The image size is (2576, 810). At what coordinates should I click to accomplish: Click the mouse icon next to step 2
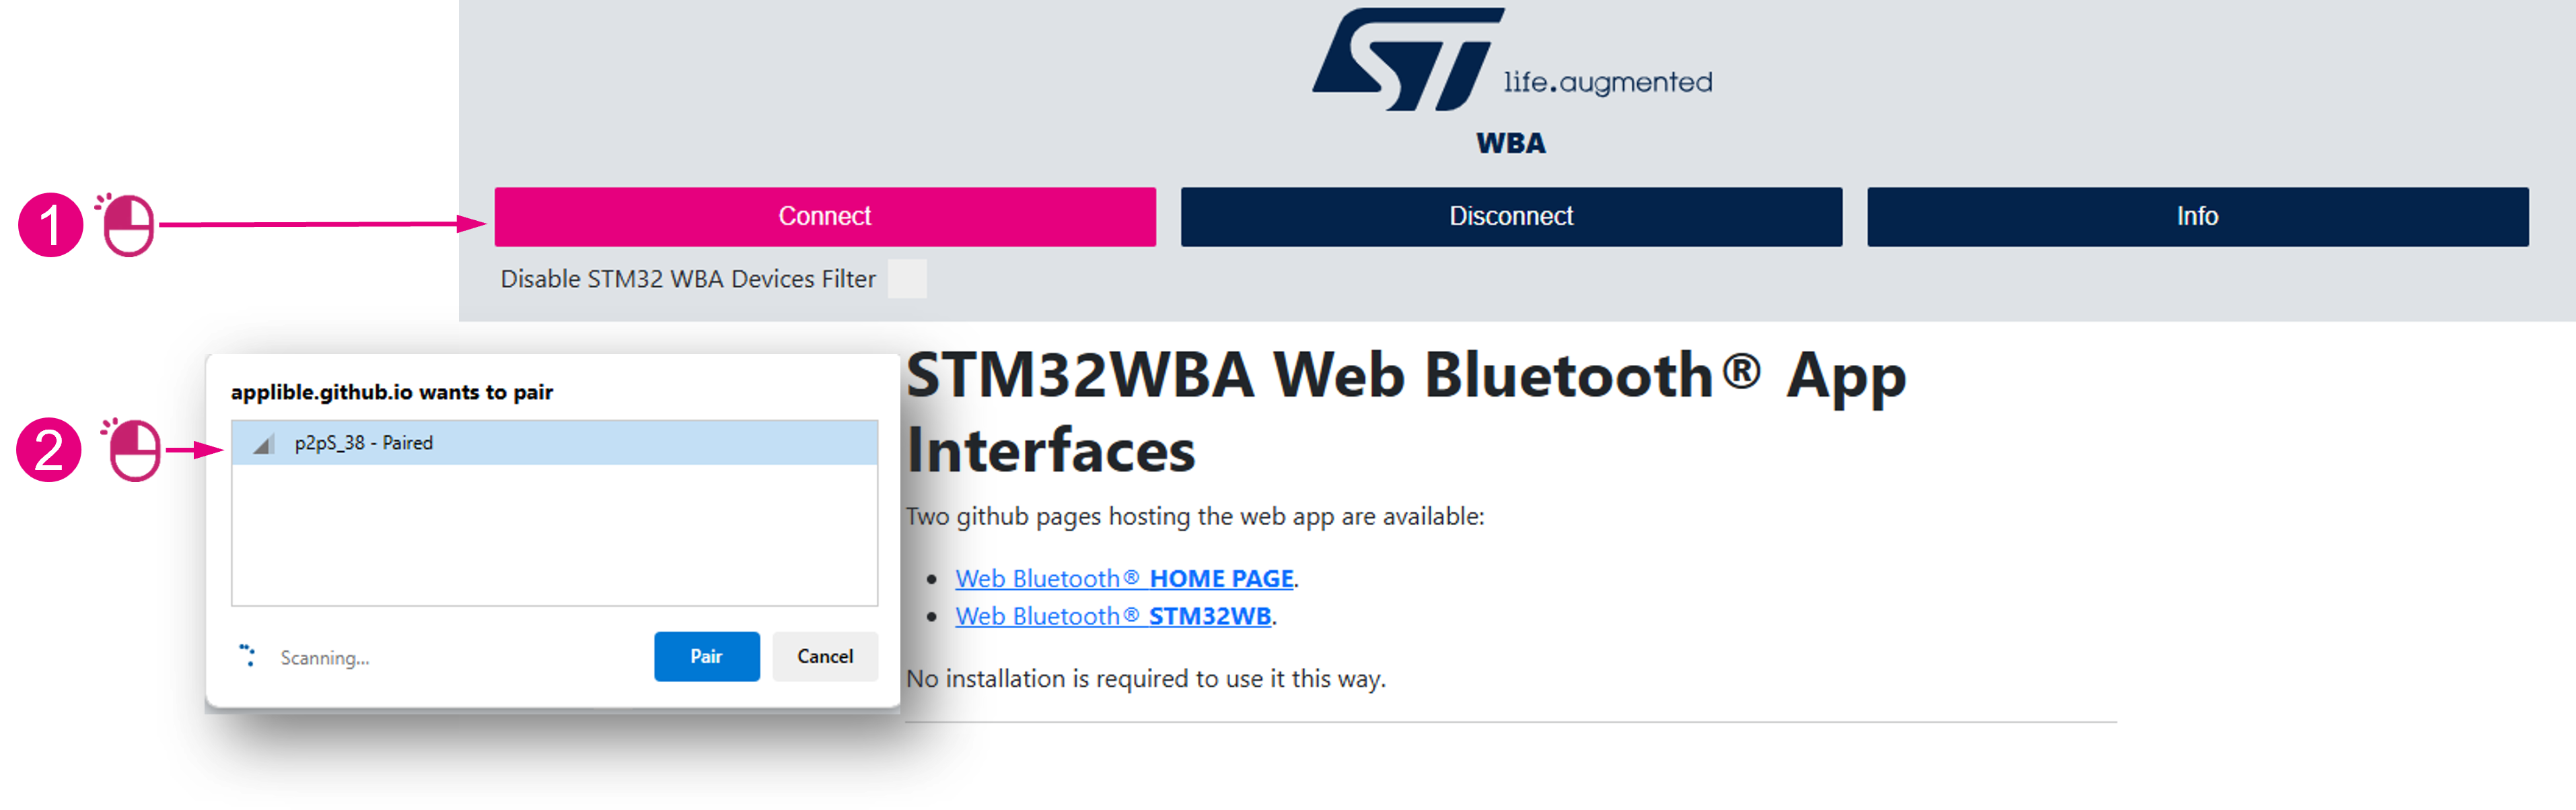point(132,449)
